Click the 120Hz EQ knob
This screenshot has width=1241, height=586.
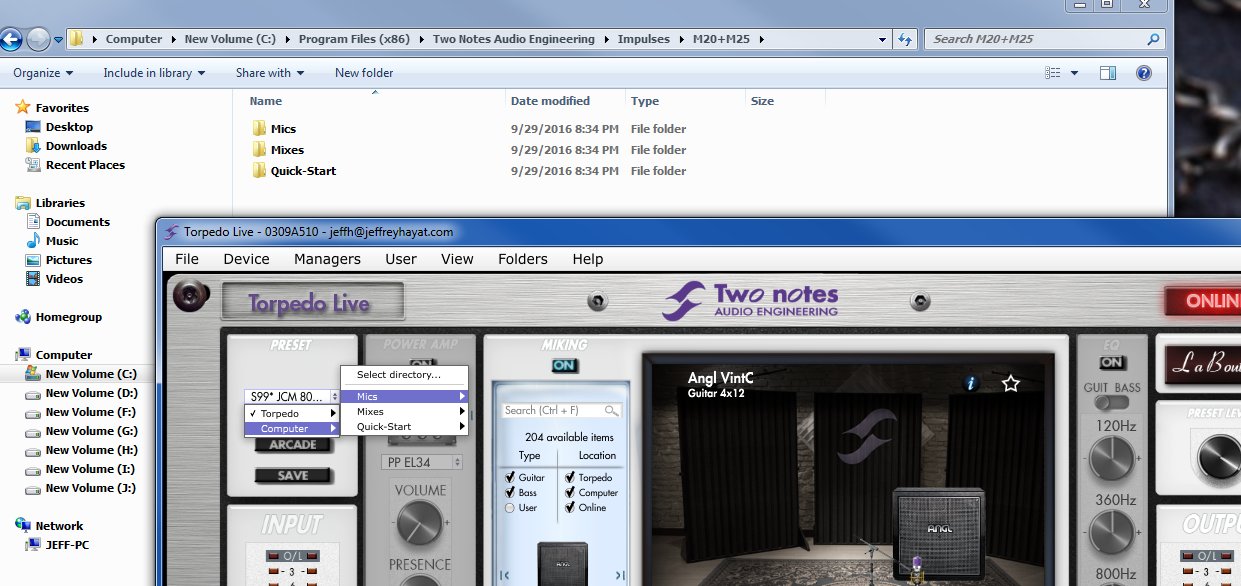[x=1112, y=459]
